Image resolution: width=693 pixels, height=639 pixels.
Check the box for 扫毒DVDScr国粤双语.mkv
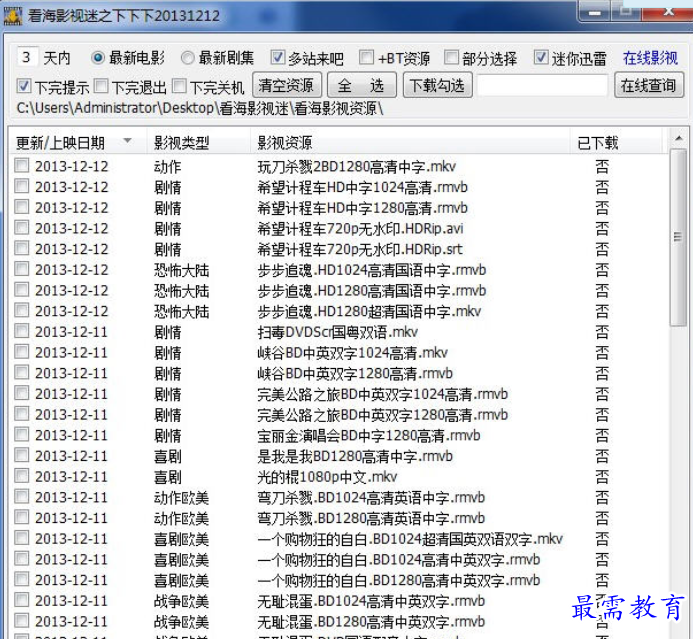click(x=21, y=331)
